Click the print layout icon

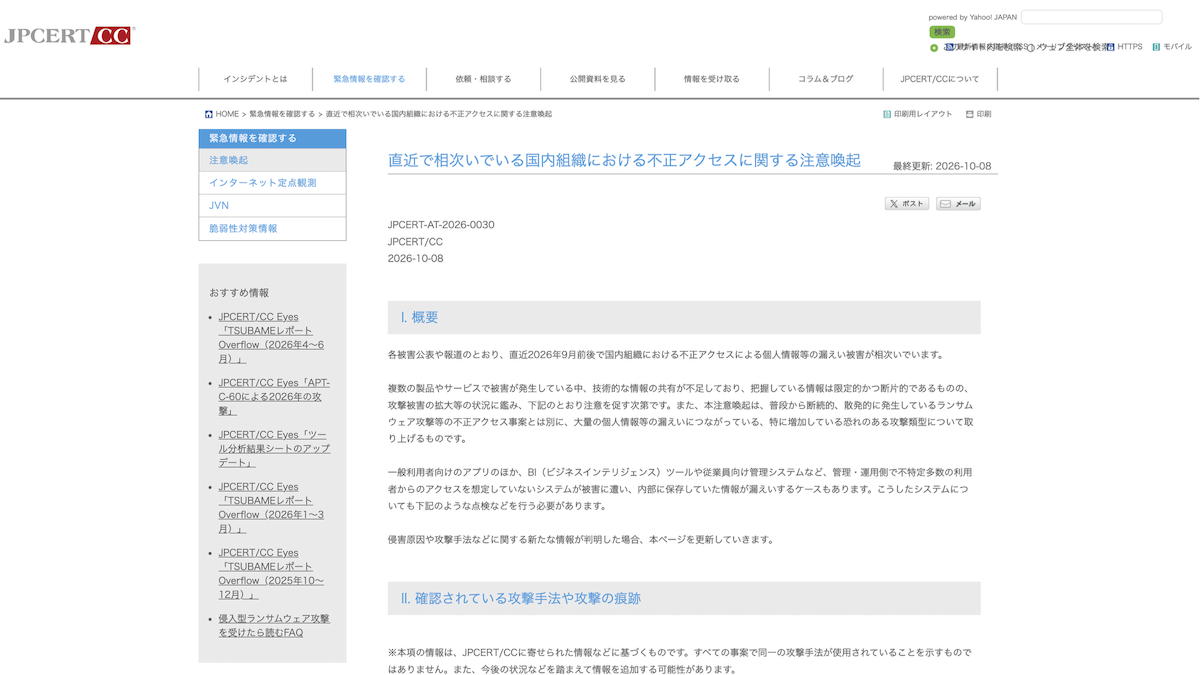(x=887, y=114)
